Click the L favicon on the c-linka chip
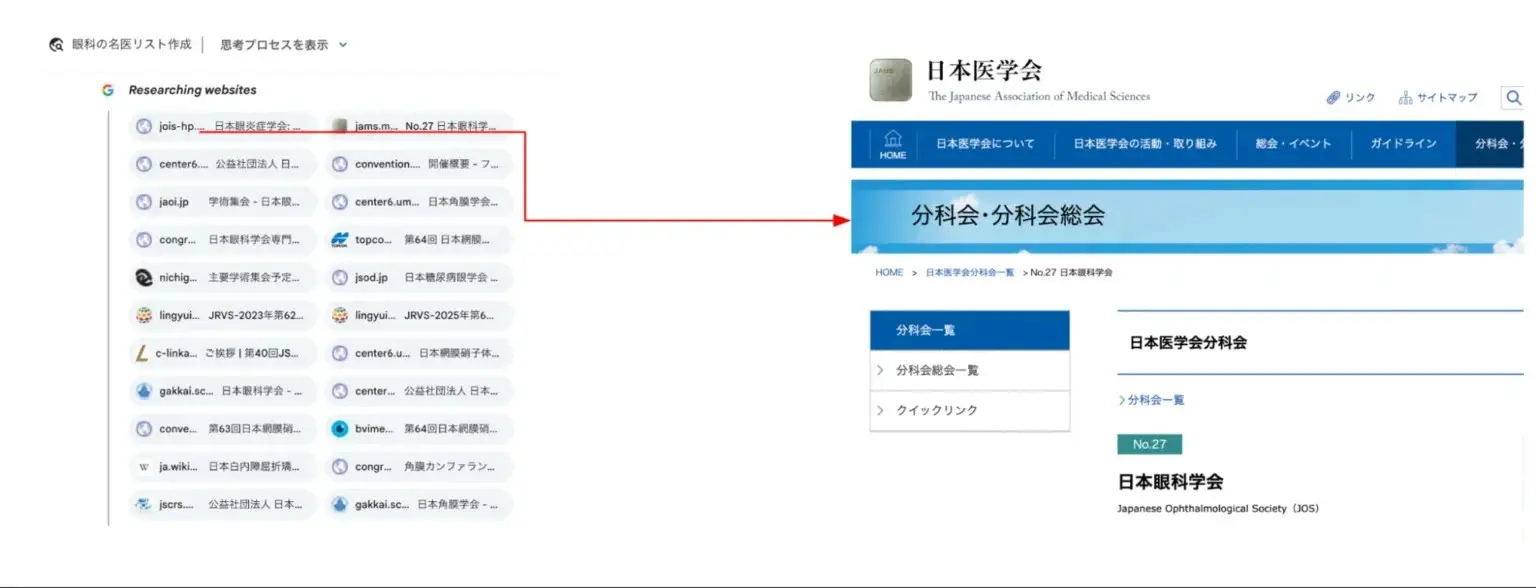 141,352
